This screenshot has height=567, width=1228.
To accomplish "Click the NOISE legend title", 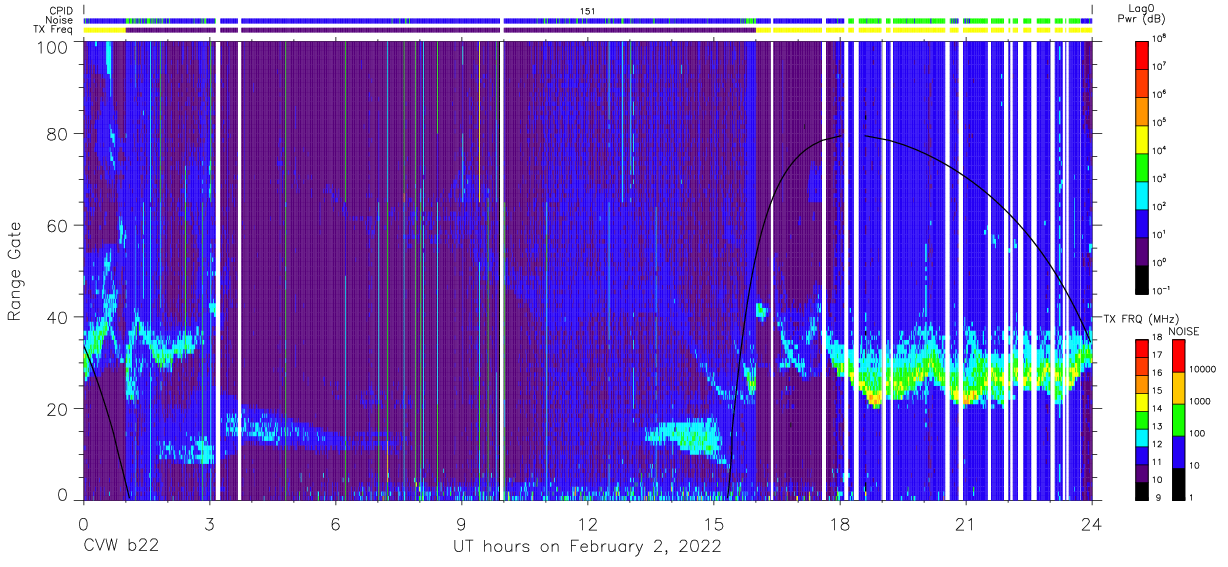I will coord(1183,330).
